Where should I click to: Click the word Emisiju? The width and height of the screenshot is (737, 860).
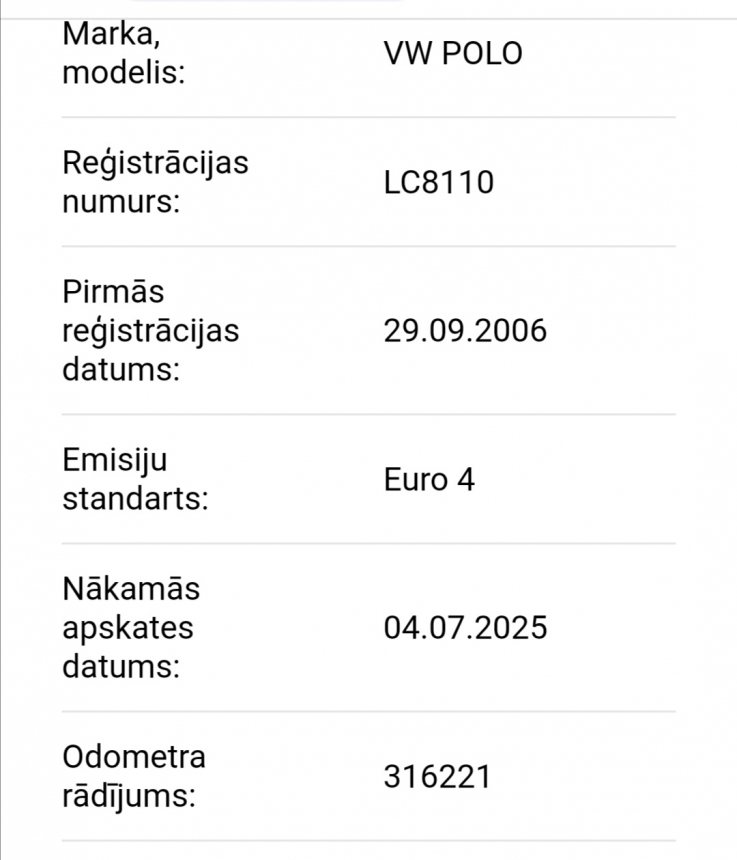click(x=115, y=461)
